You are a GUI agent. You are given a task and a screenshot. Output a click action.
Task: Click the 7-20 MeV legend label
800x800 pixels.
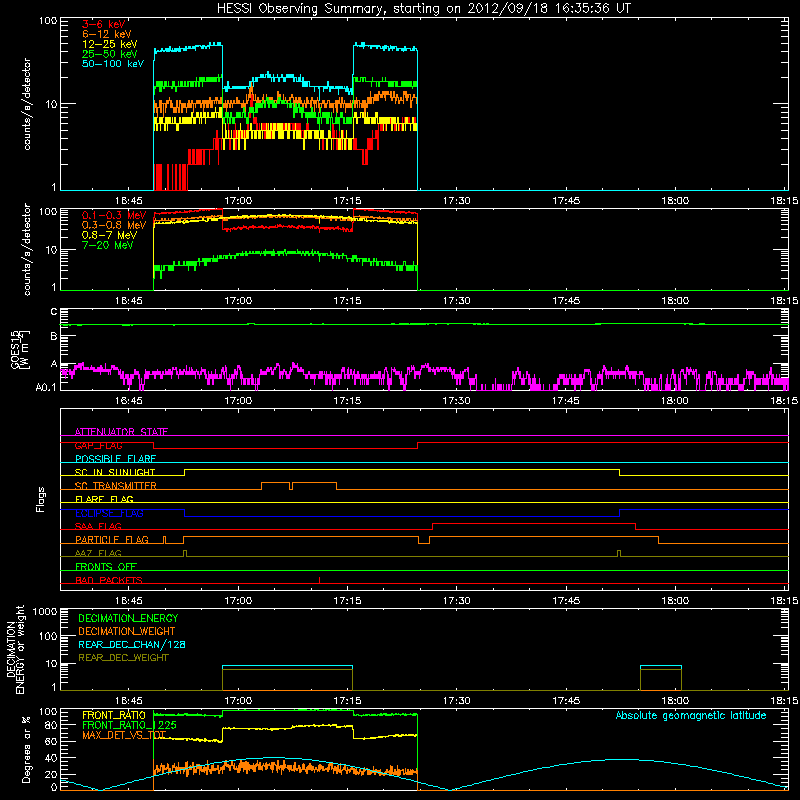108,245
